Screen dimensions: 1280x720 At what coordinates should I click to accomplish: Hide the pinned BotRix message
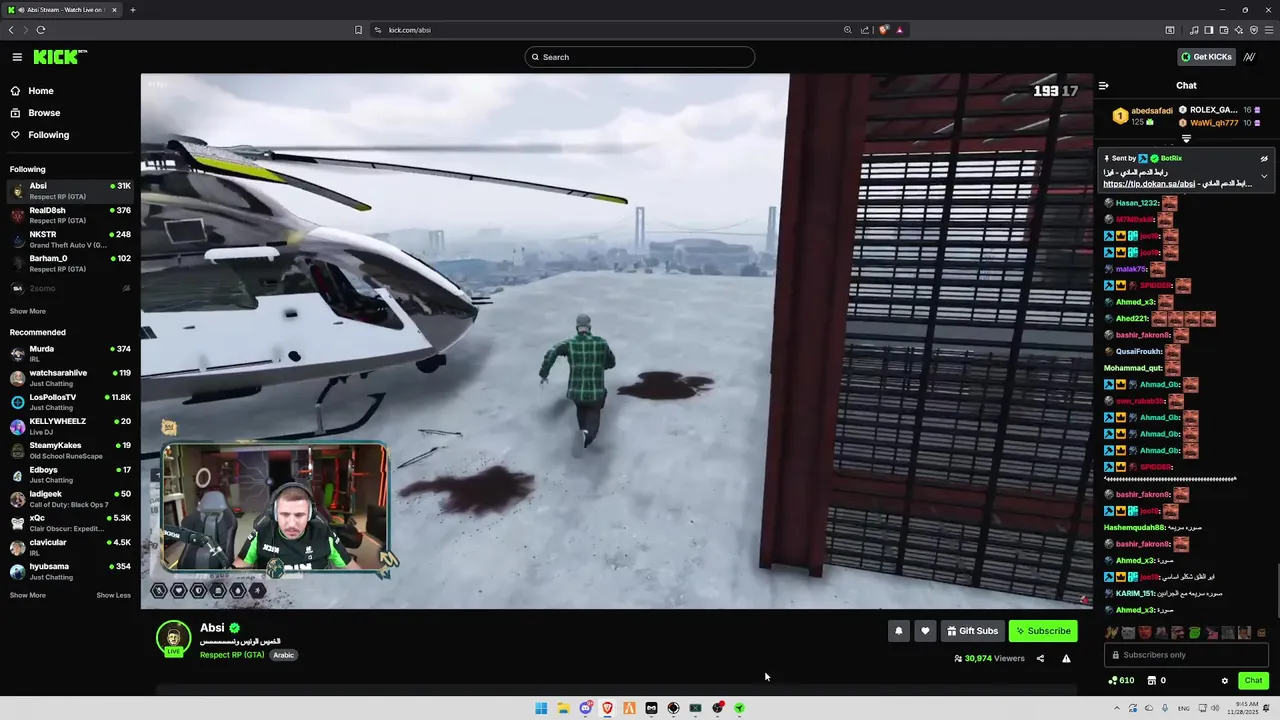click(x=1264, y=158)
